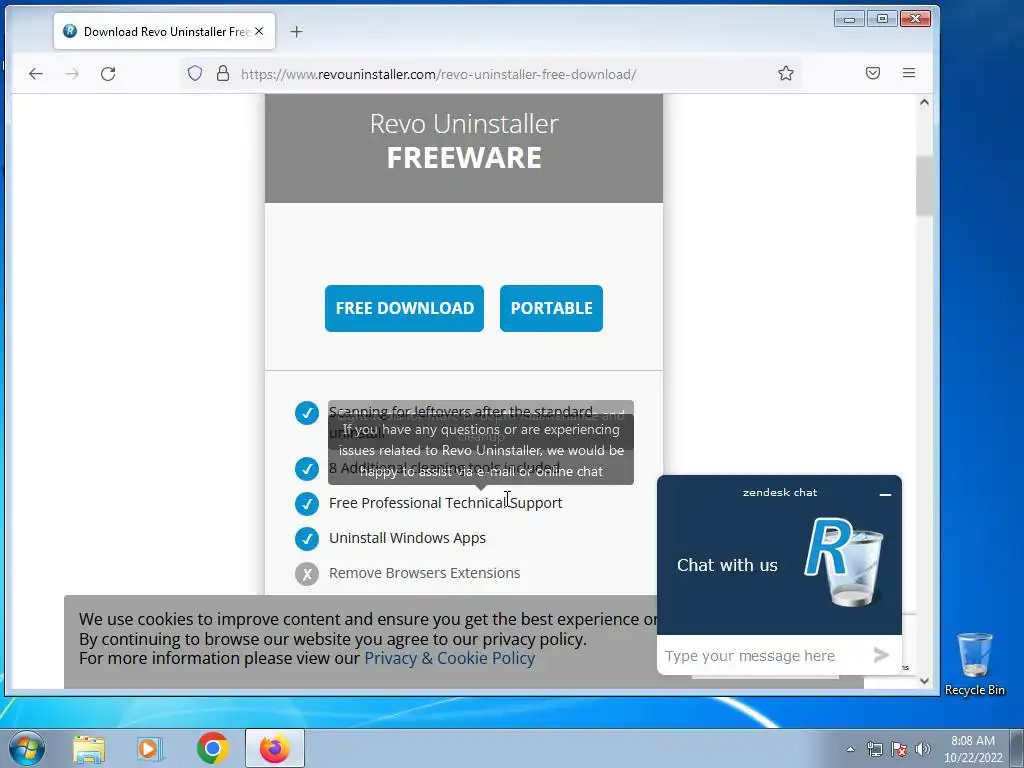Image resolution: width=1024 pixels, height=768 pixels.
Task: Save page to Pocket icon
Action: 872,73
